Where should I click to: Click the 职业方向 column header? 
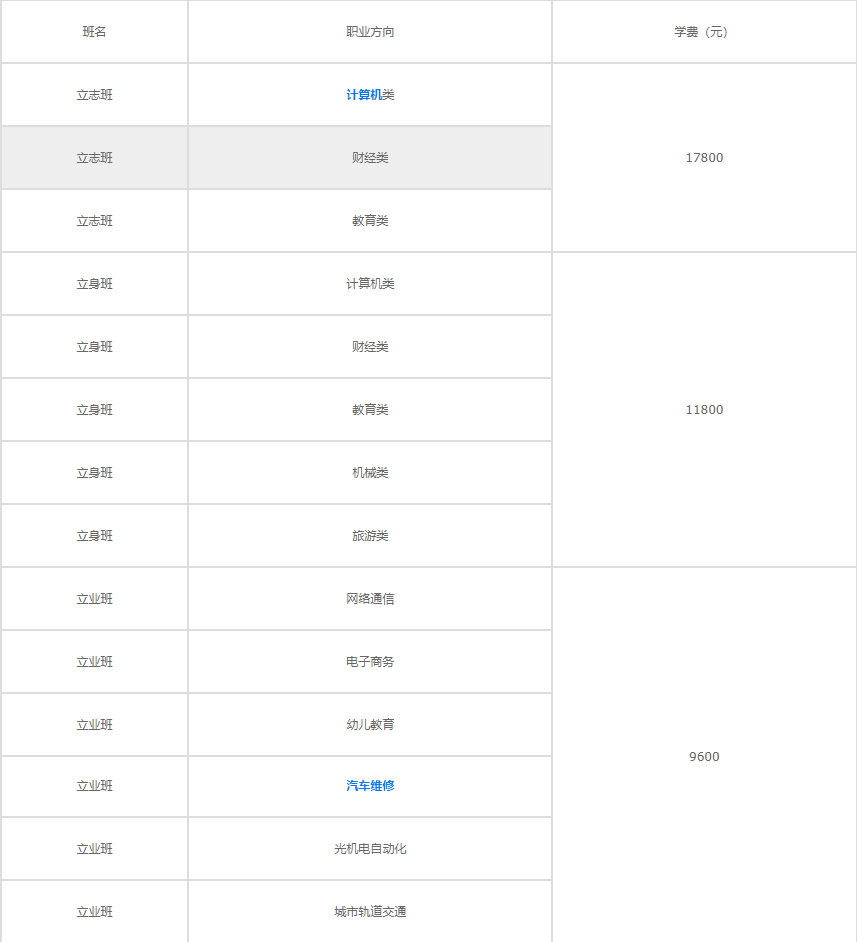click(370, 32)
